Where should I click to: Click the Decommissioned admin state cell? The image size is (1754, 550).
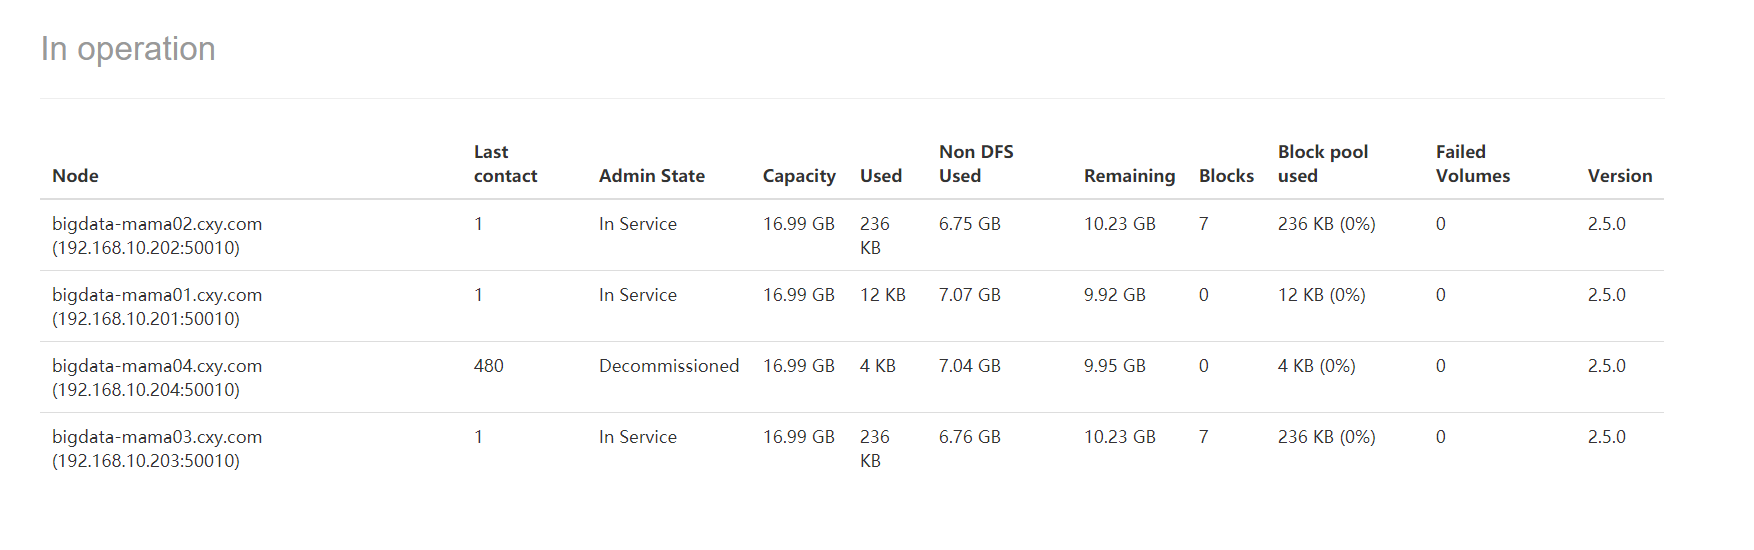[x=669, y=366]
